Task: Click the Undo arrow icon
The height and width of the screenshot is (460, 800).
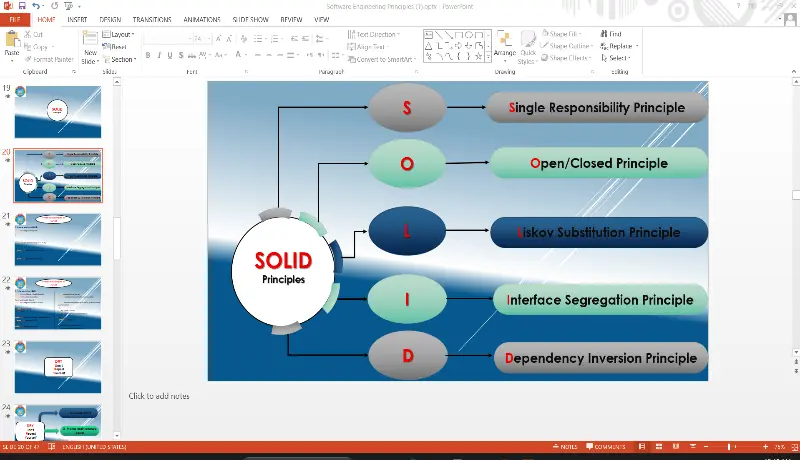Action: click(x=36, y=6)
